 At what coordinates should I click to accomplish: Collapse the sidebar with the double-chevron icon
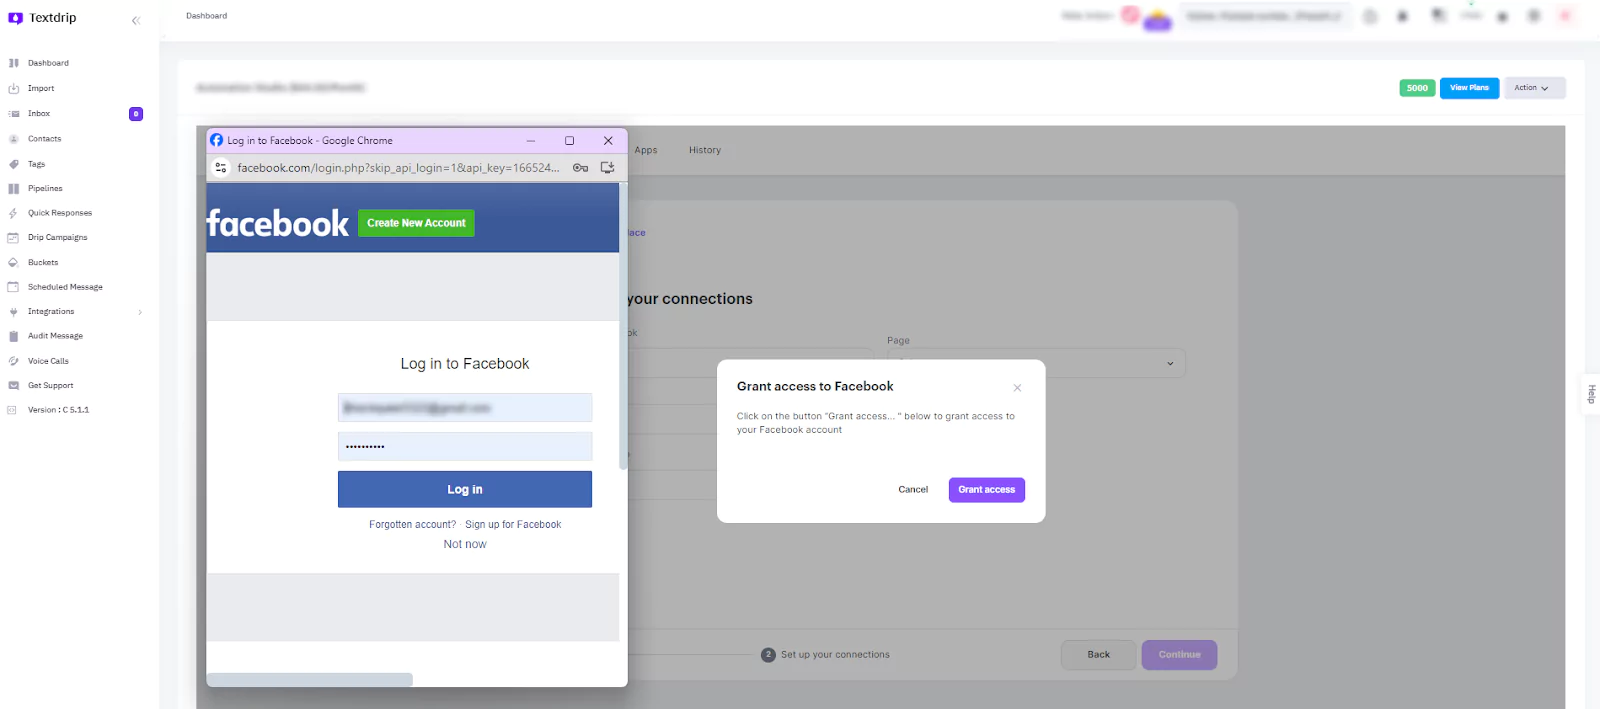pos(136,20)
